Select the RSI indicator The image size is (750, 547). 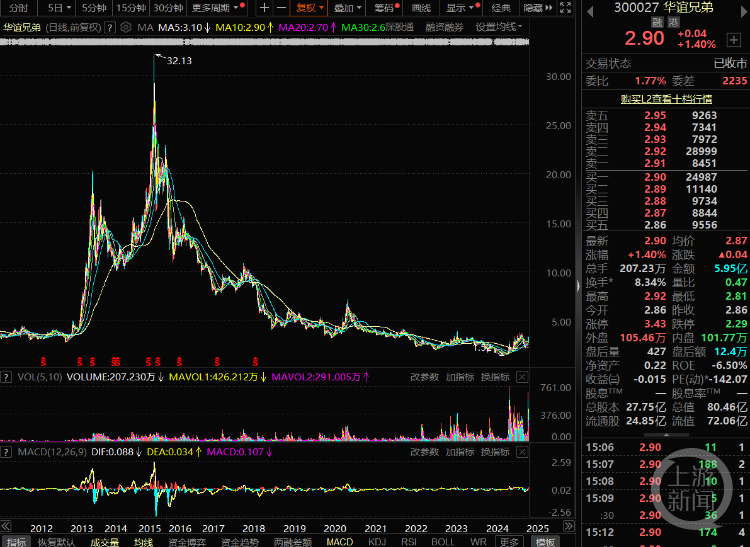pyautogui.click(x=408, y=542)
